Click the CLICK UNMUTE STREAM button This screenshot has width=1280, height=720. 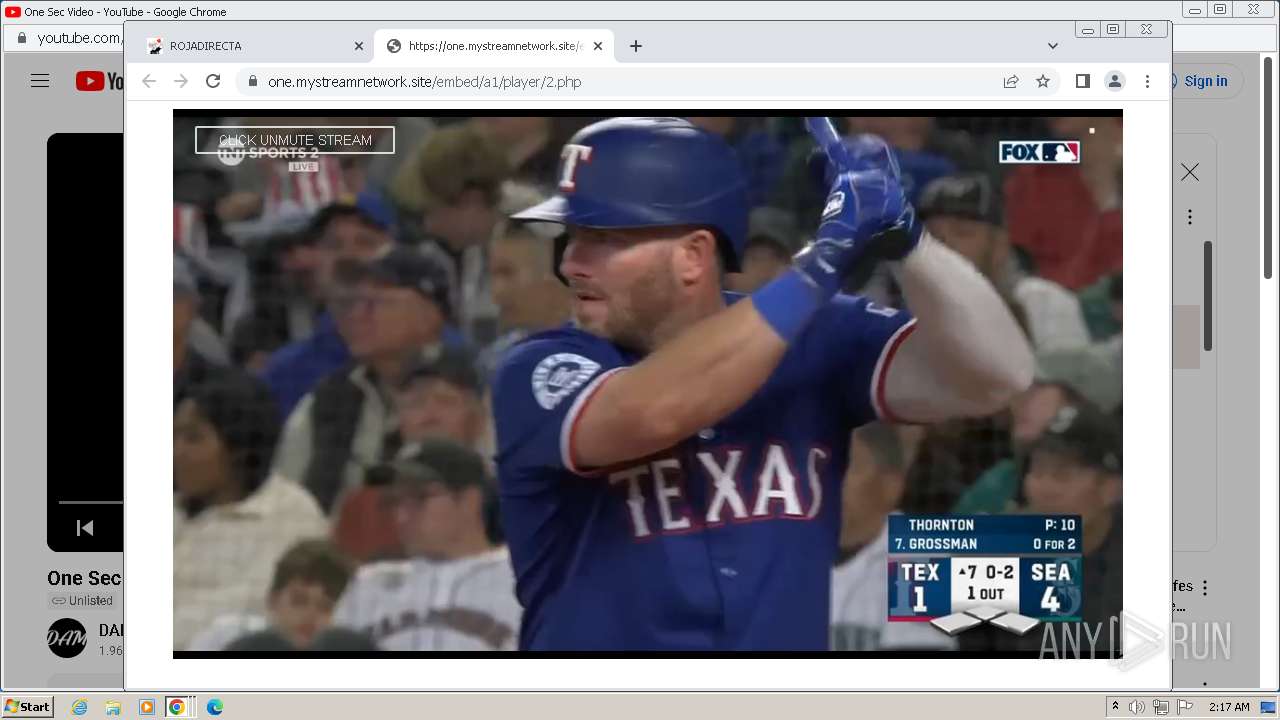[x=295, y=140]
